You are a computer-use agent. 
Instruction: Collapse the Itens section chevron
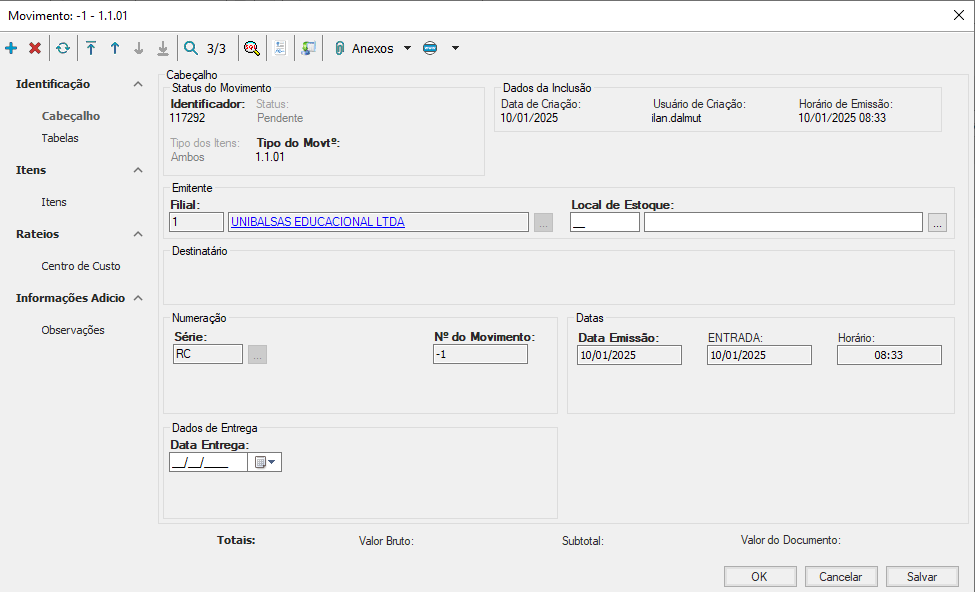(138, 170)
